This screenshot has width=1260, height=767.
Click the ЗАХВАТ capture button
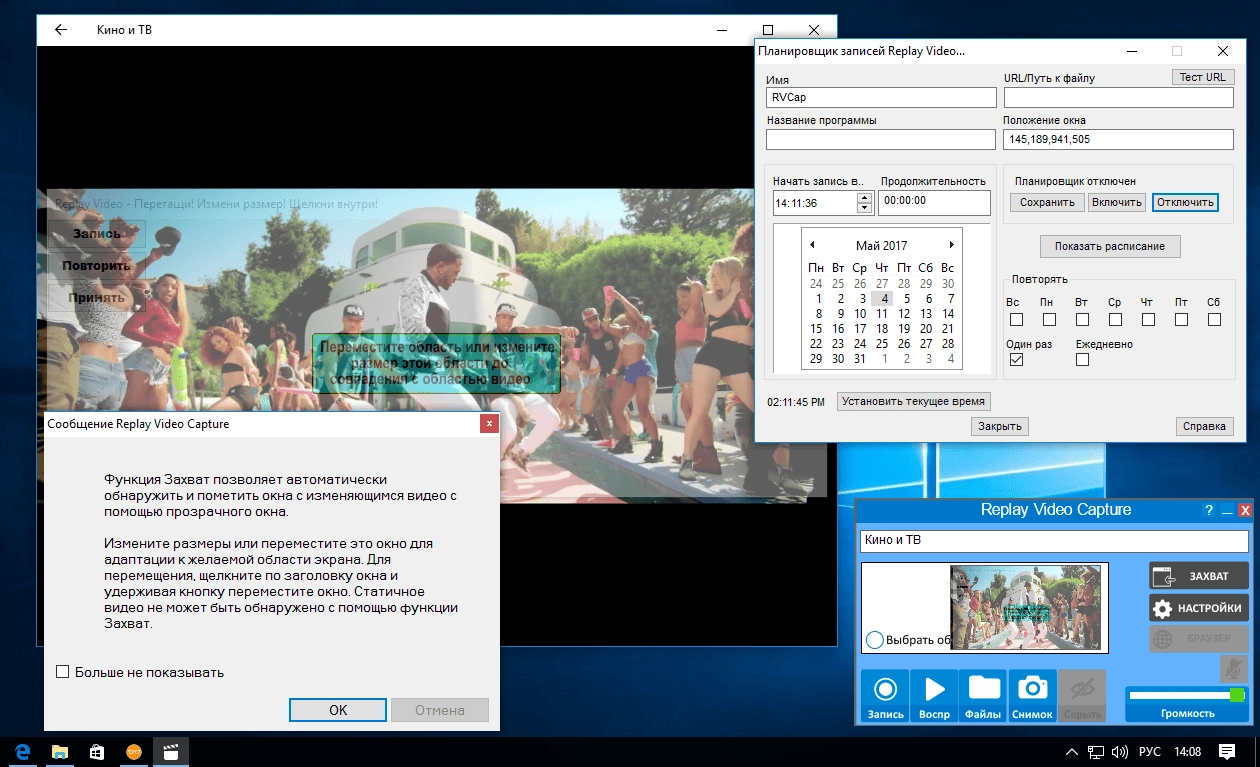click(x=1198, y=576)
